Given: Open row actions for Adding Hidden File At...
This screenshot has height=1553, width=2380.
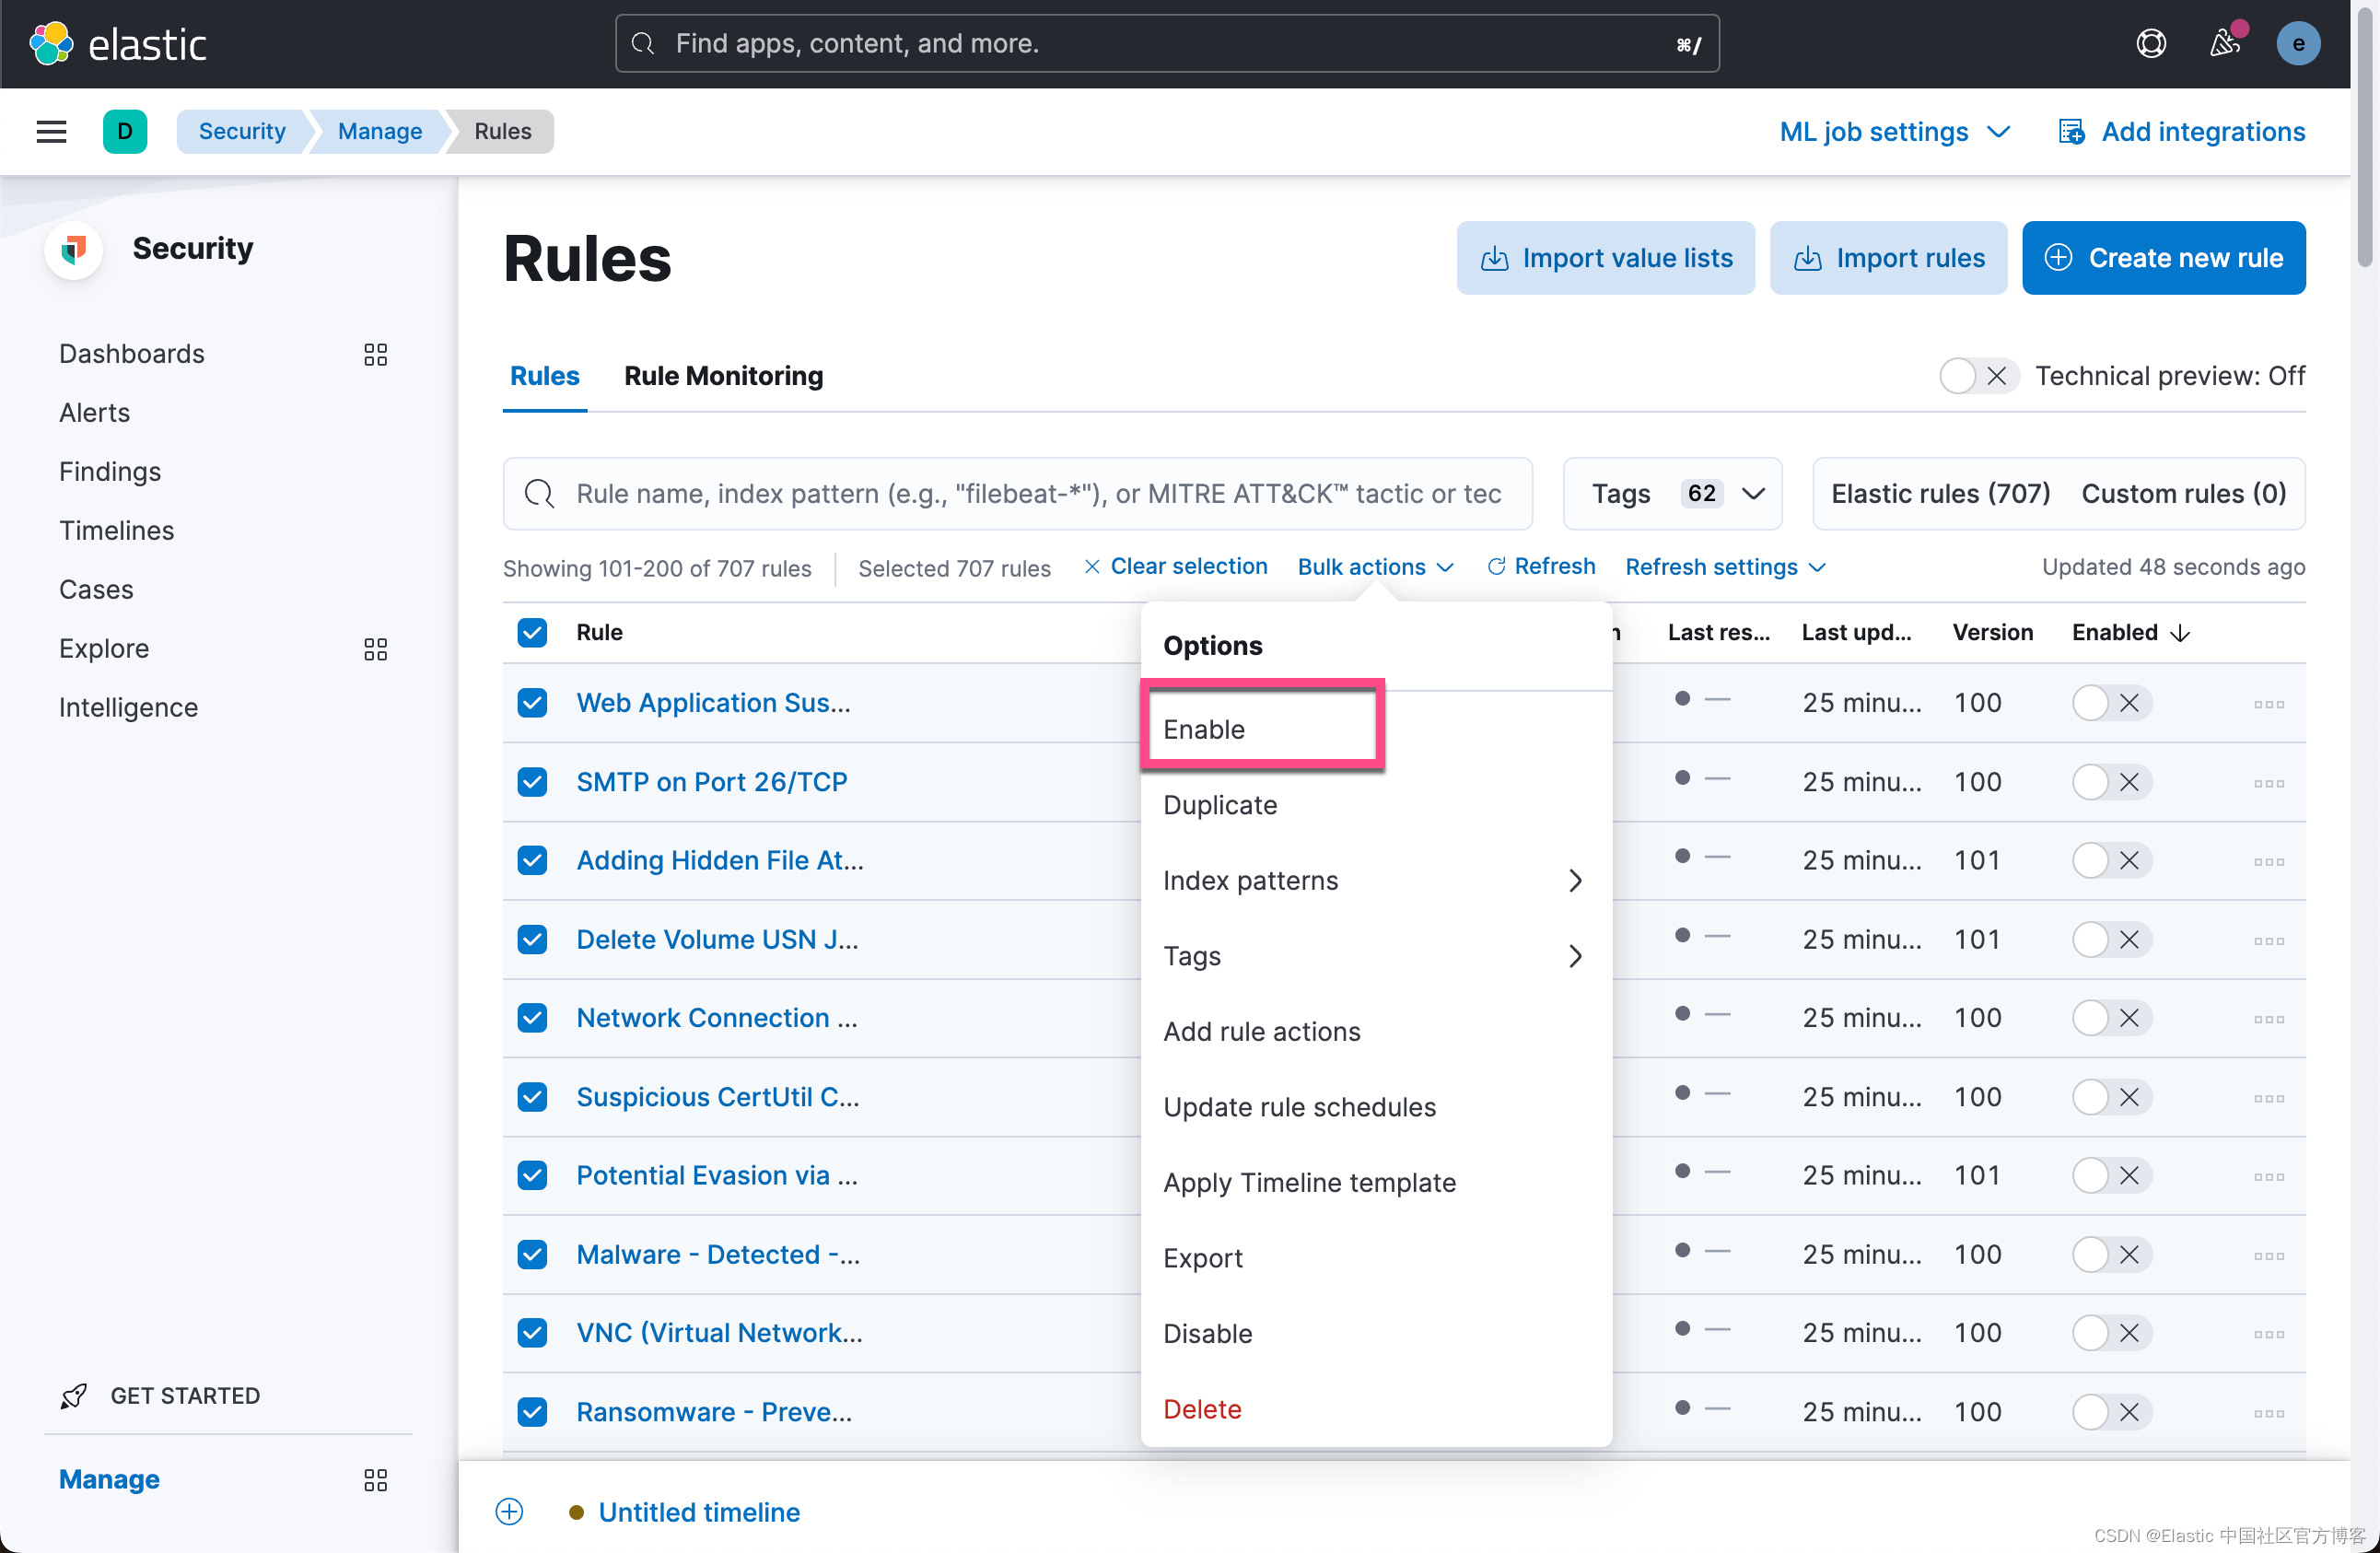Looking at the screenshot, I should pyautogui.click(x=2268, y=861).
